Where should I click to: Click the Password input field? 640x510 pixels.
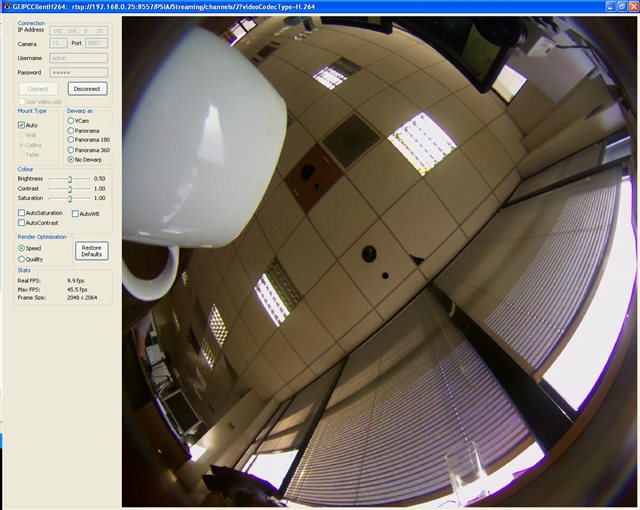(79, 73)
